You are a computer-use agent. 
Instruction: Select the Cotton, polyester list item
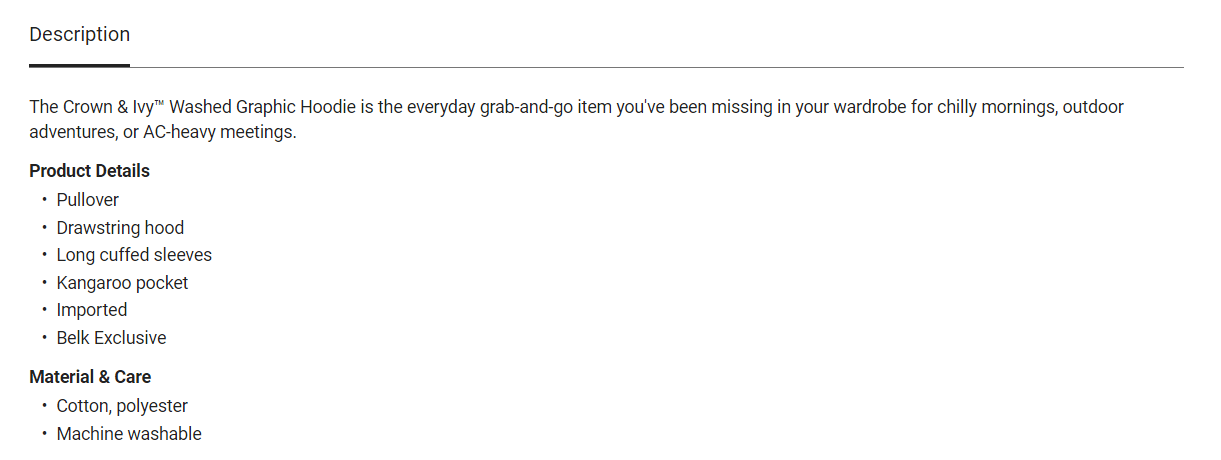click(122, 406)
